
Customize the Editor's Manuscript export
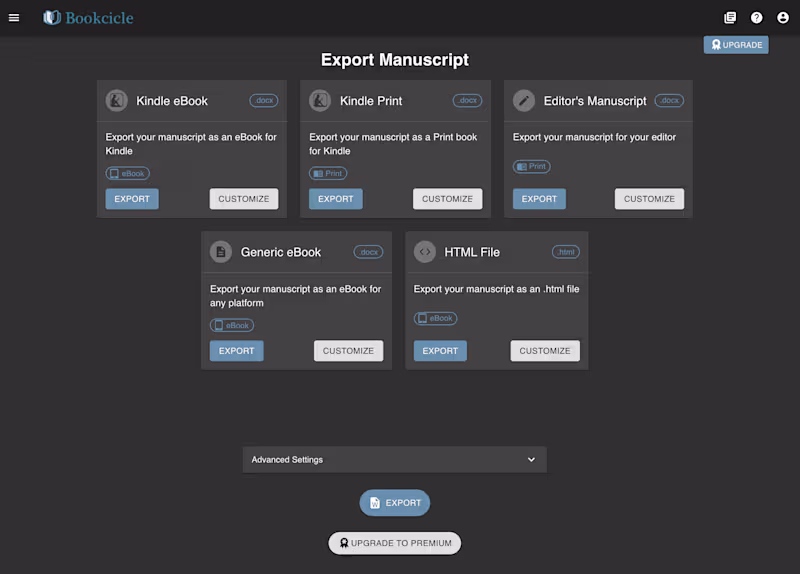point(649,199)
